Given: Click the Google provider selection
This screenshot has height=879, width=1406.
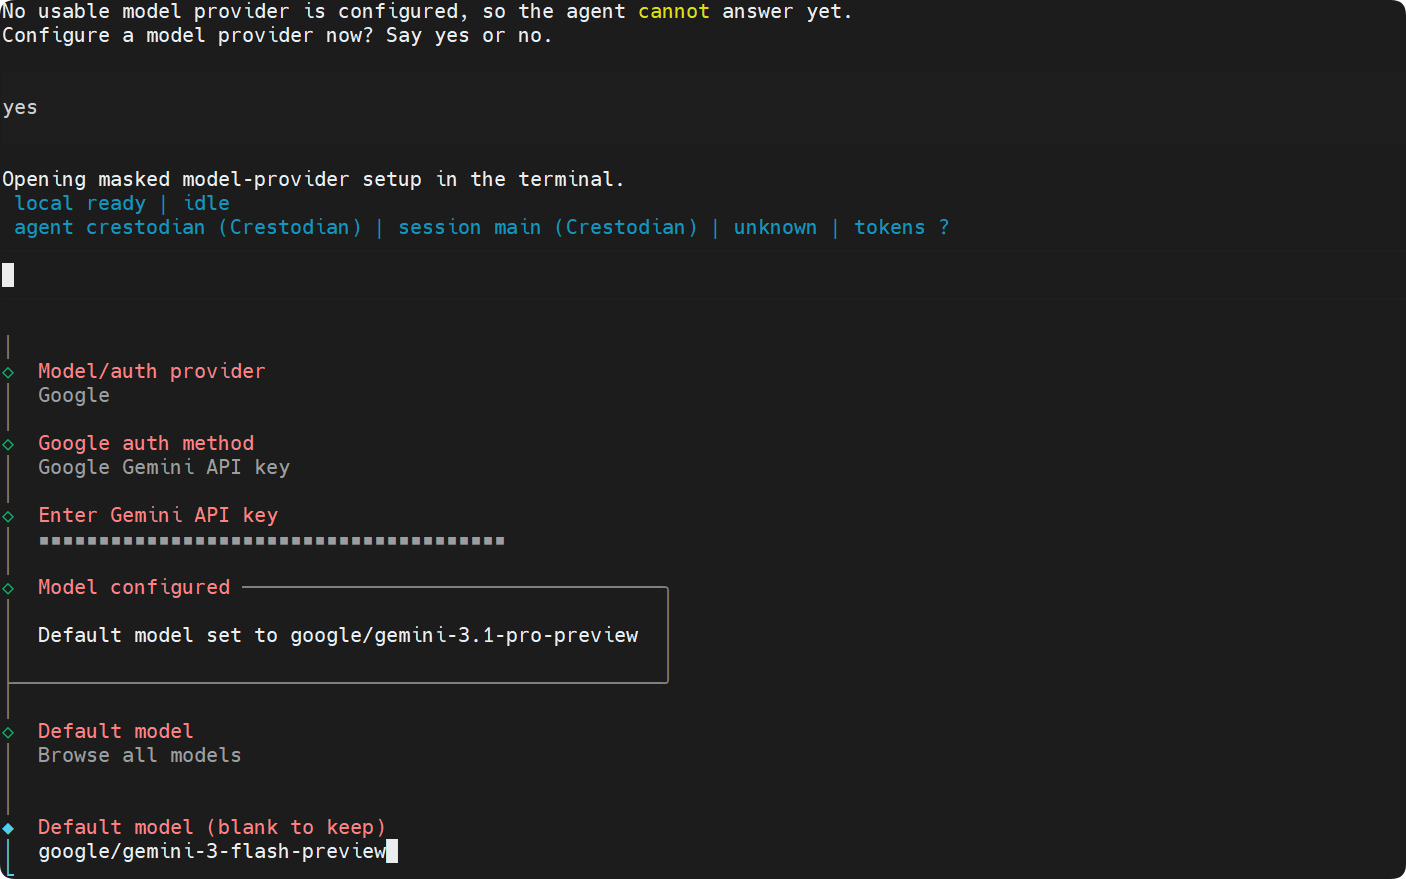Looking at the screenshot, I should 74,395.
